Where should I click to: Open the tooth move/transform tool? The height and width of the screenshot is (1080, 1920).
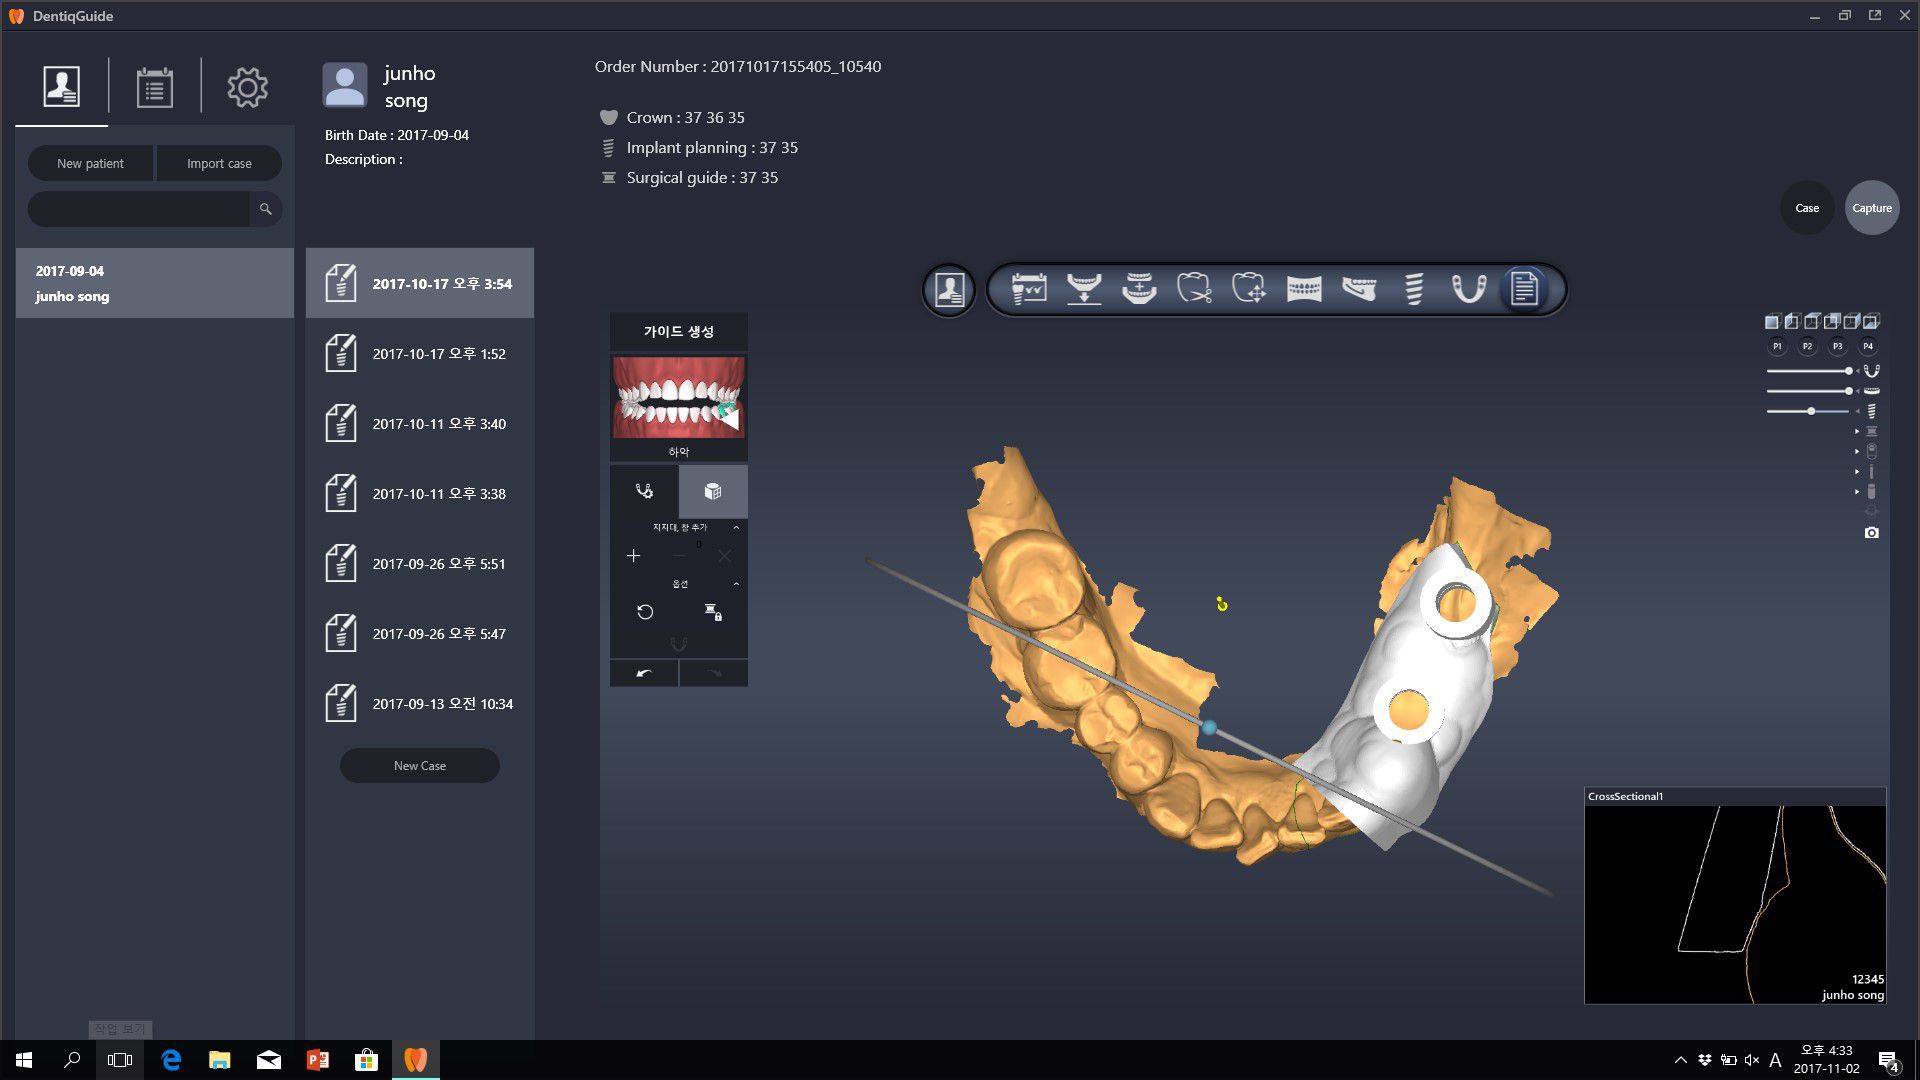tap(1250, 289)
